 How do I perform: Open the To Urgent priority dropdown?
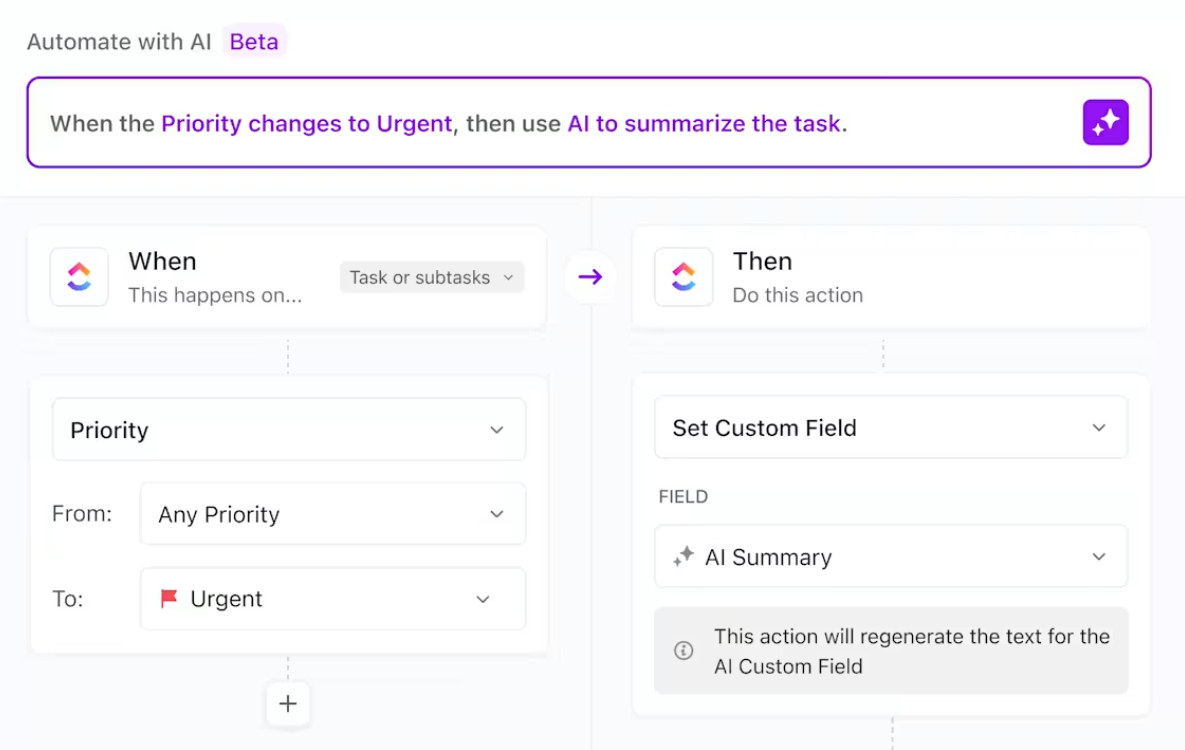pos(332,599)
